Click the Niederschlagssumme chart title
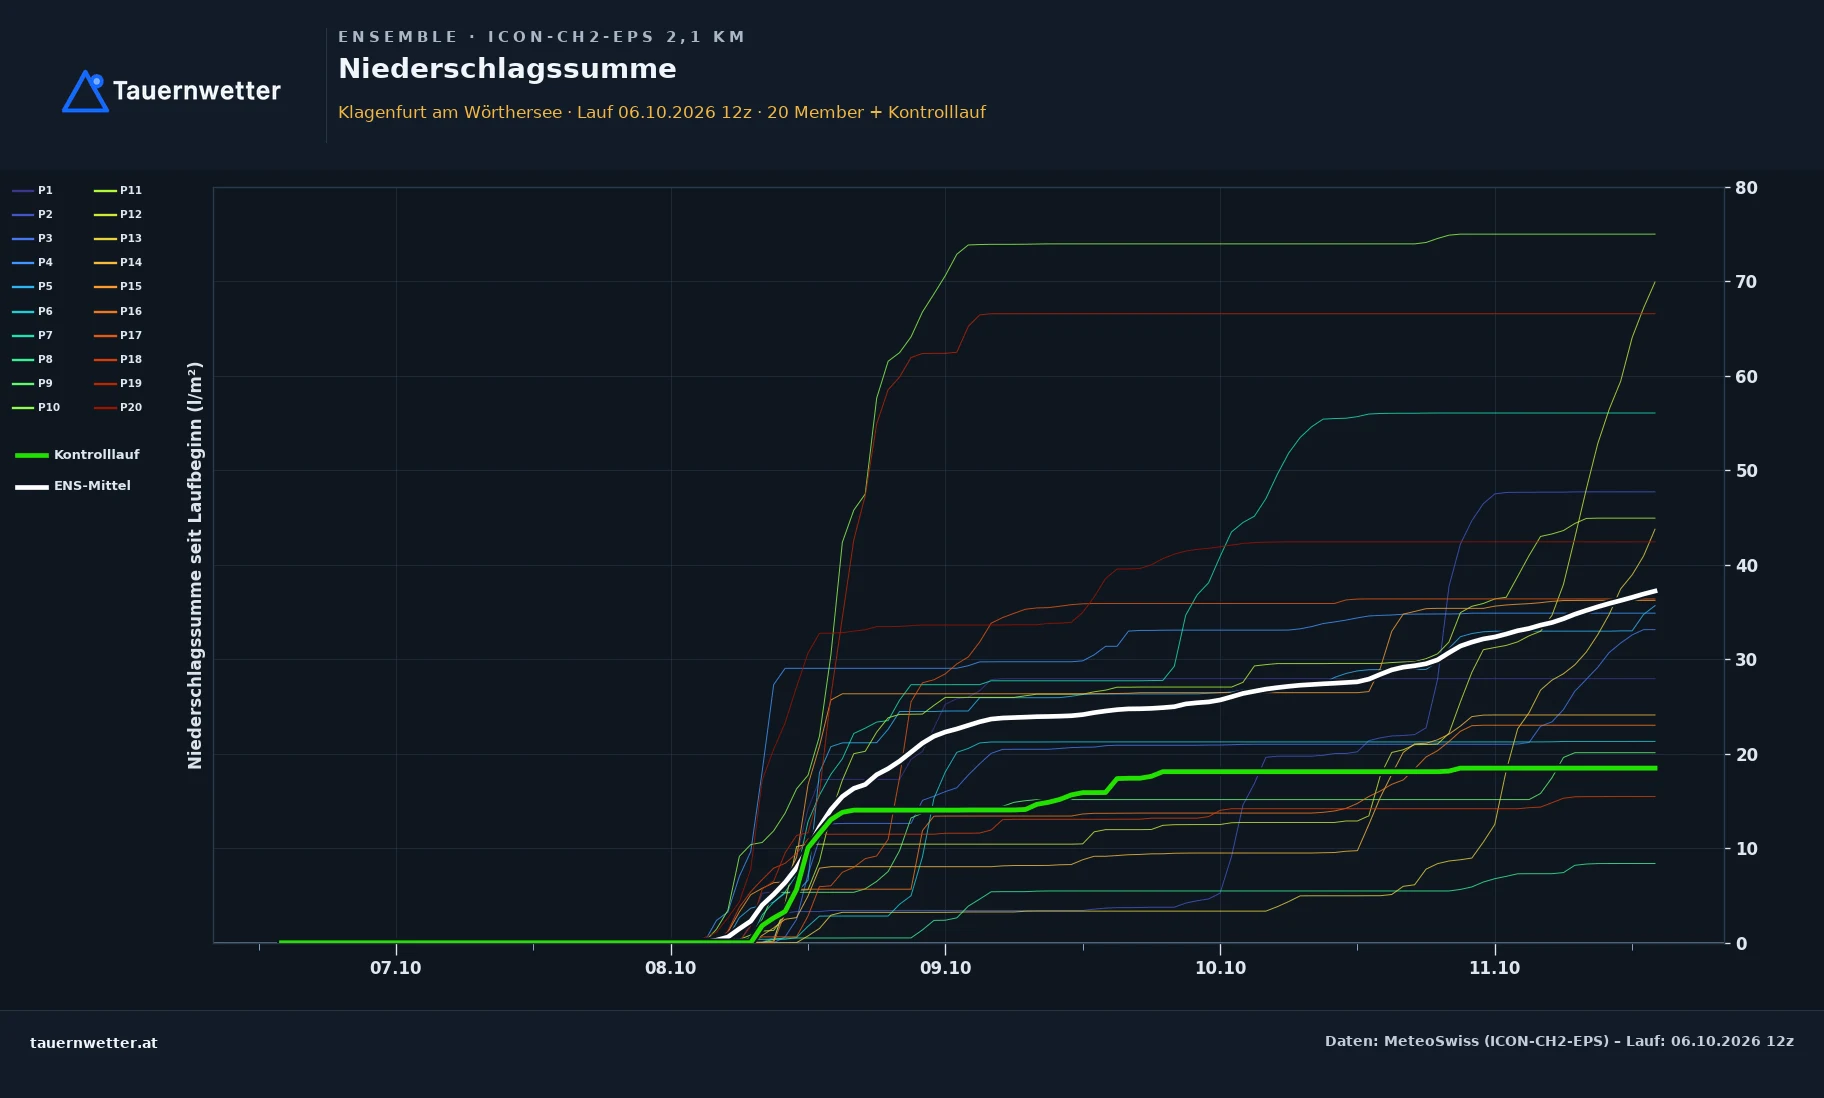 [507, 69]
